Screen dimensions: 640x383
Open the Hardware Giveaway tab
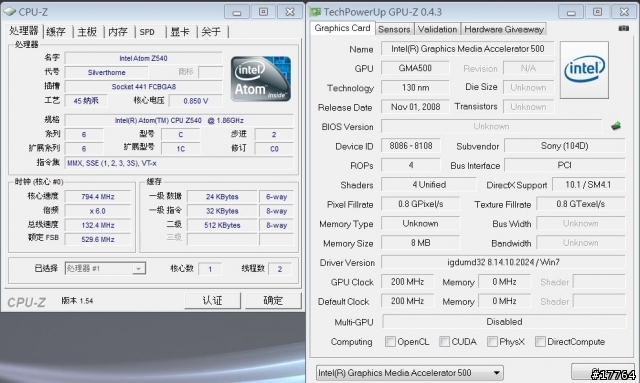tap(504, 29)
